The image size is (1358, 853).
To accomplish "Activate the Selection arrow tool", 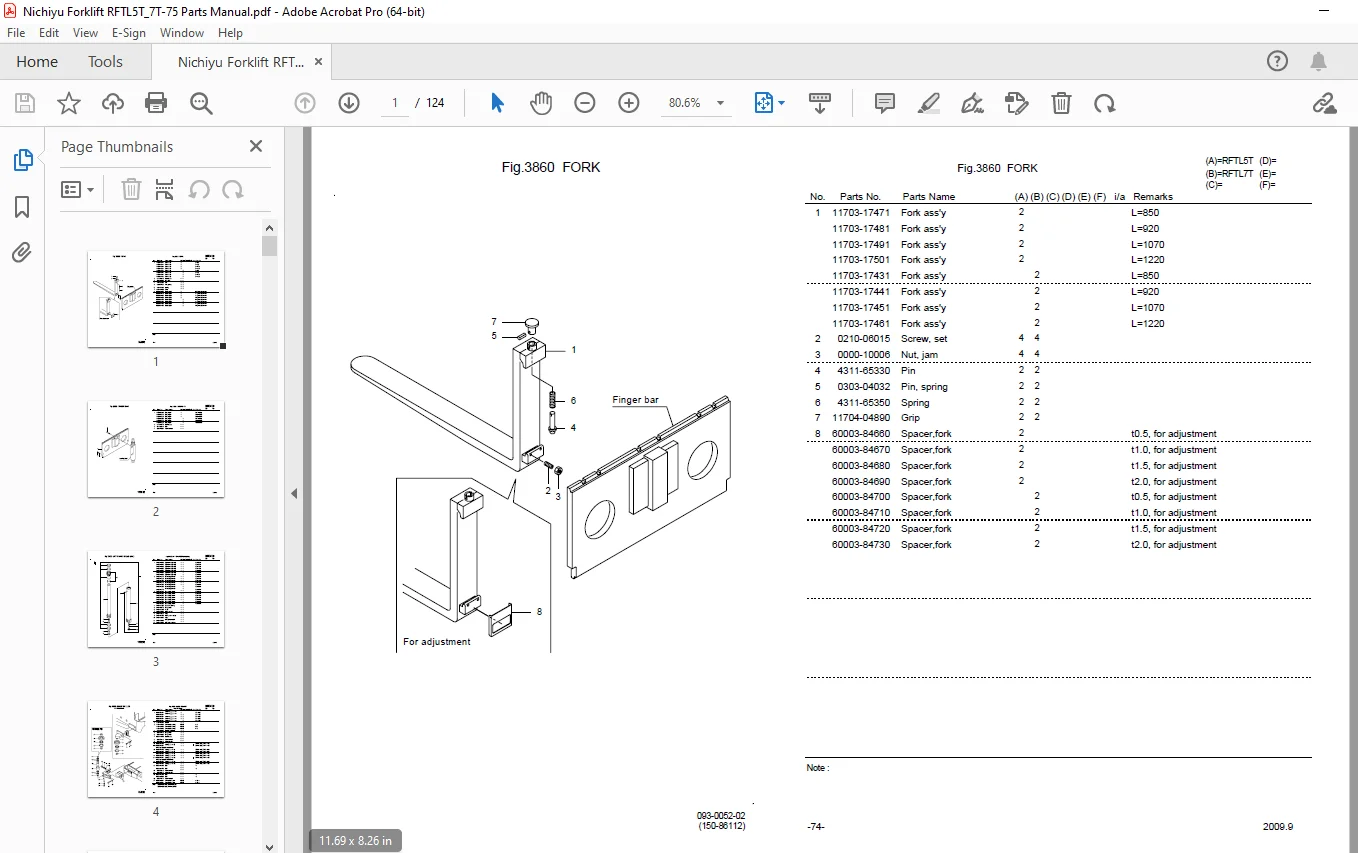I will coord(497,103).
